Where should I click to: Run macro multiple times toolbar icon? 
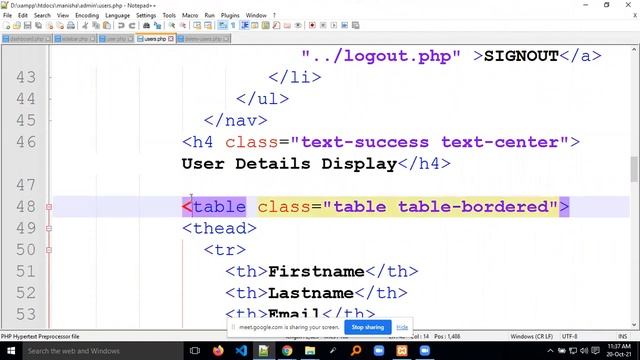pyautogui.click(x=344, y=25)
